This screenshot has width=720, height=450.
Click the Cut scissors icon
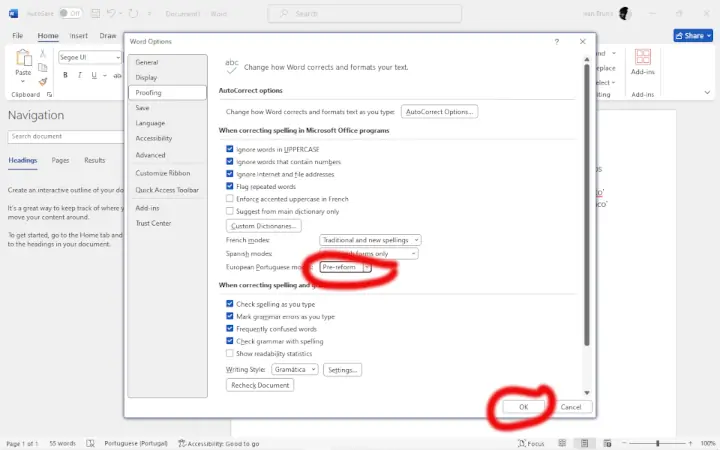[x=43, y=54]
